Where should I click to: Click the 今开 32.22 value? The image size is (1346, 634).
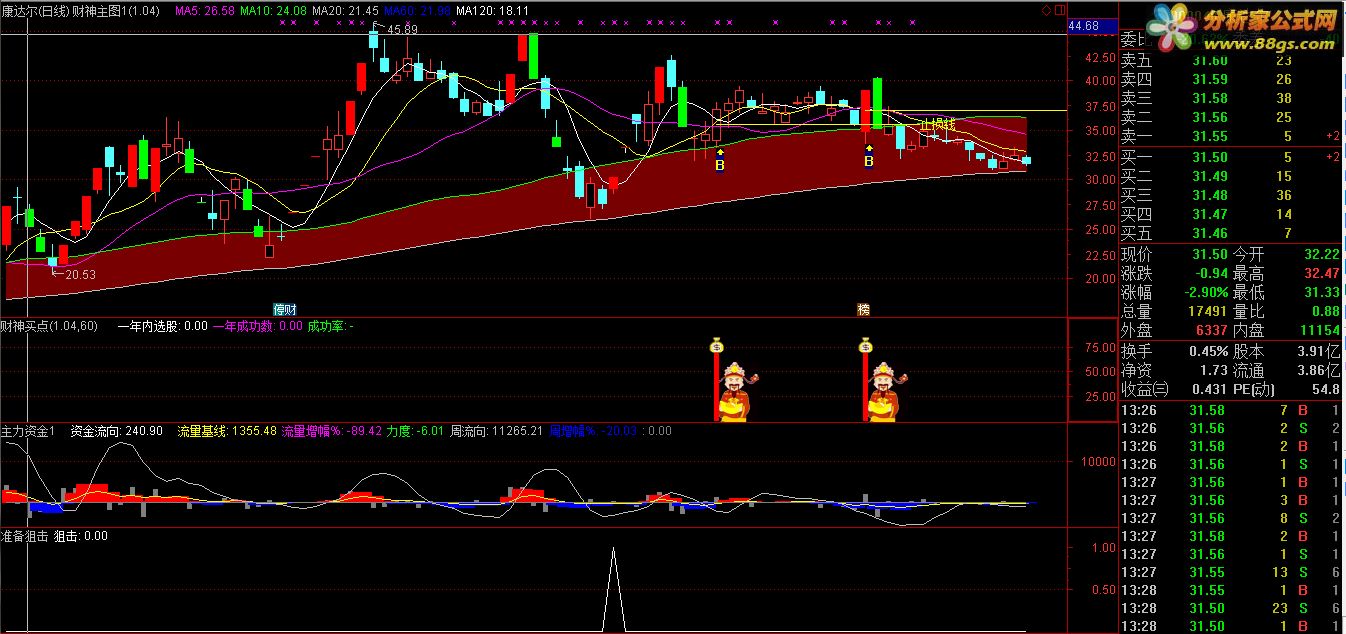[1320, 255]
